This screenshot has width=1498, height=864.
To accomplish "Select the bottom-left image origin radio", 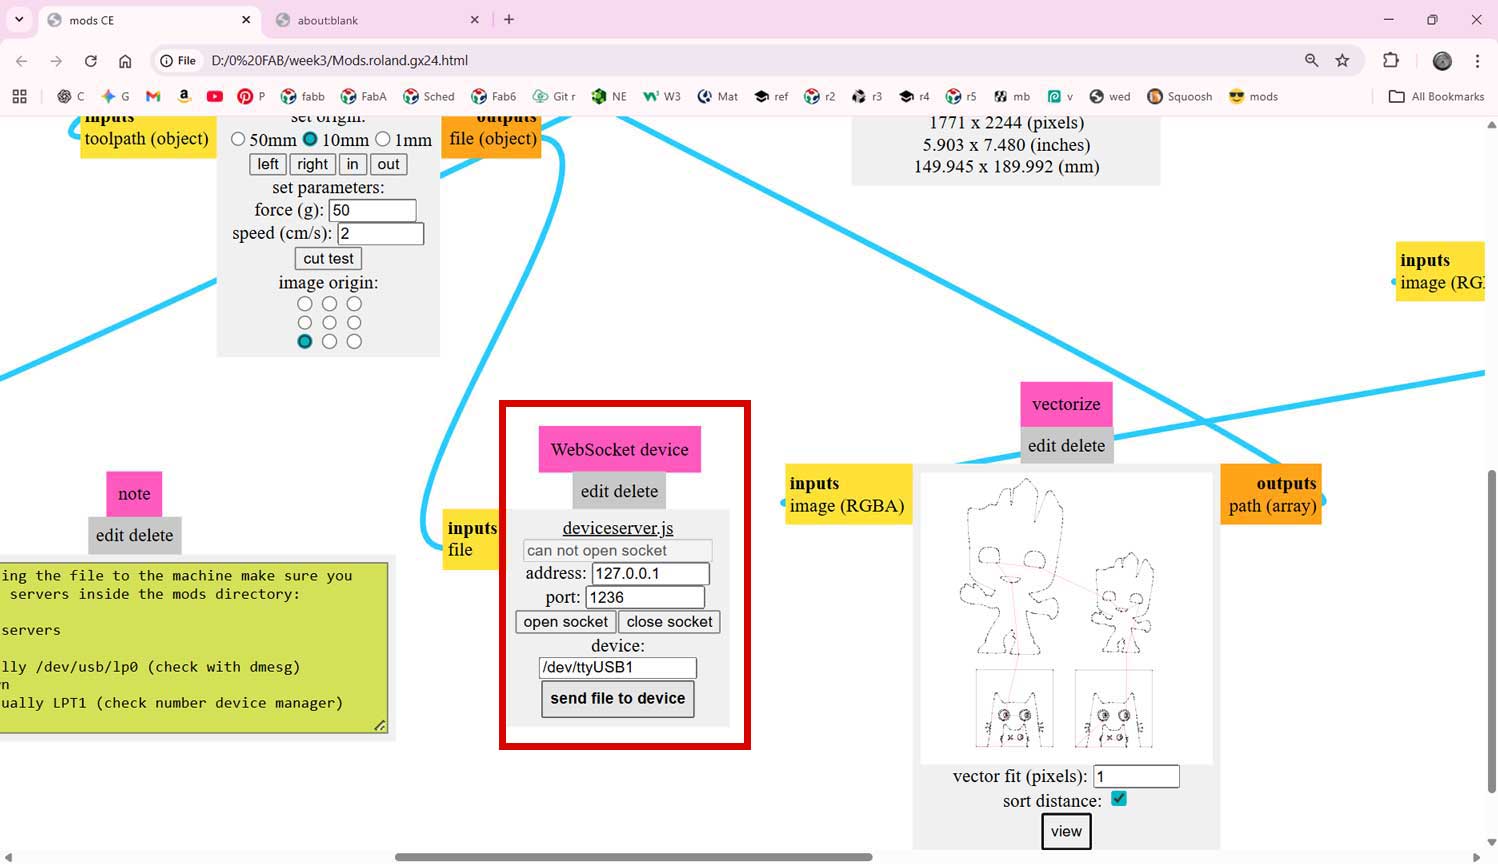I will pyautogui.click(x=305, y=342).
